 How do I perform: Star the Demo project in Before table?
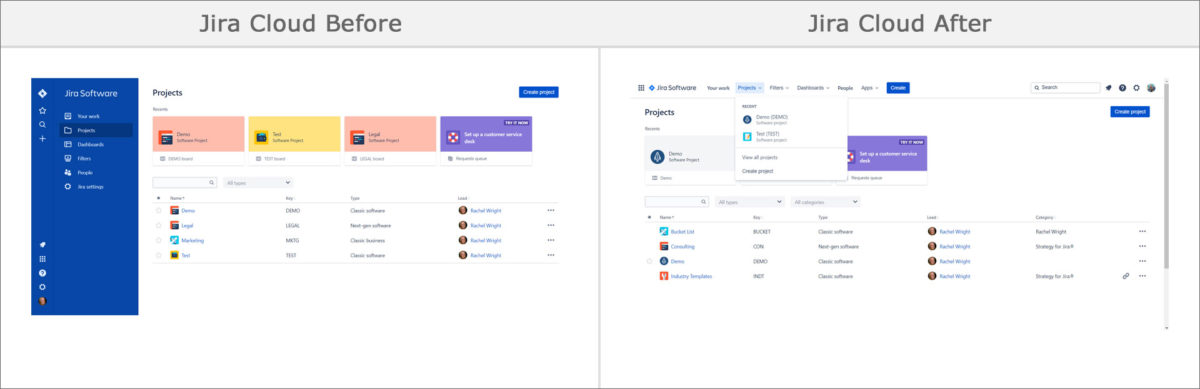click(x=158, y=210)
